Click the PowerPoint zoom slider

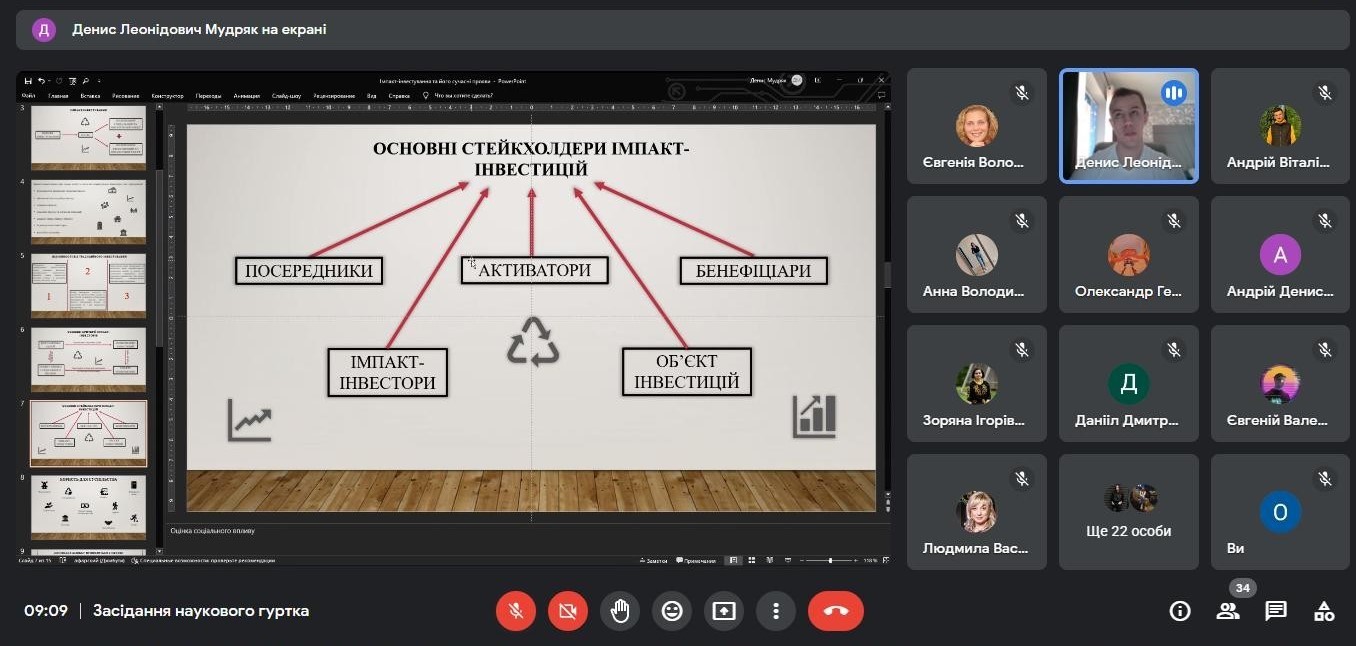[x=830, y=561]
